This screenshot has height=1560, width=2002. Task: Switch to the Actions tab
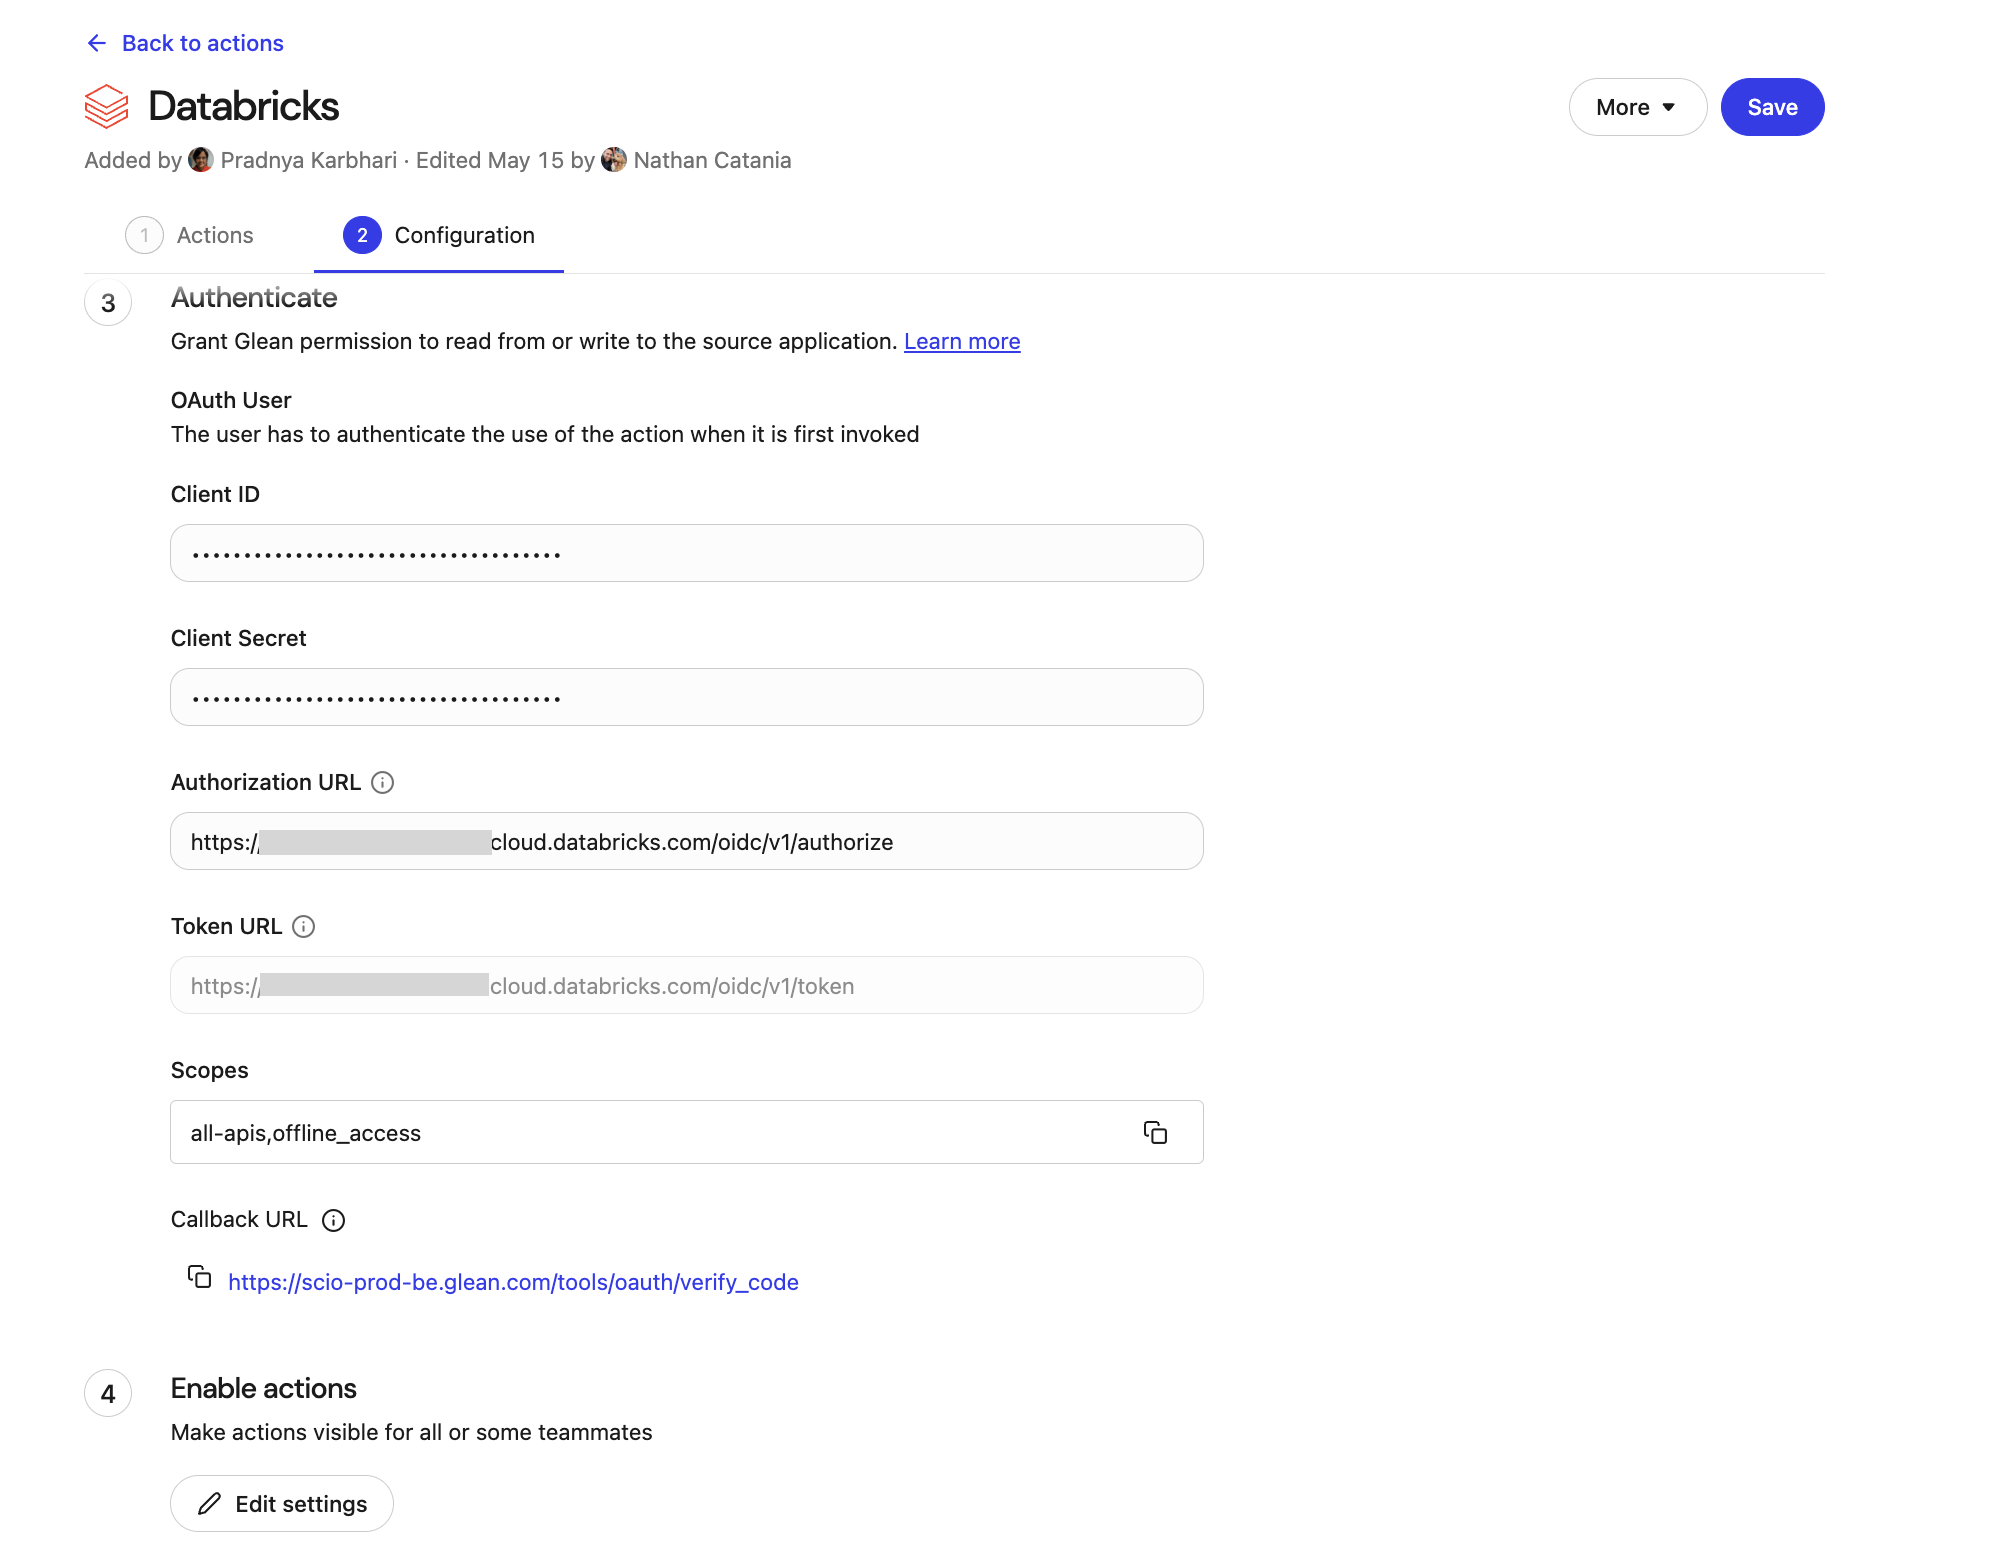(190, 235)
